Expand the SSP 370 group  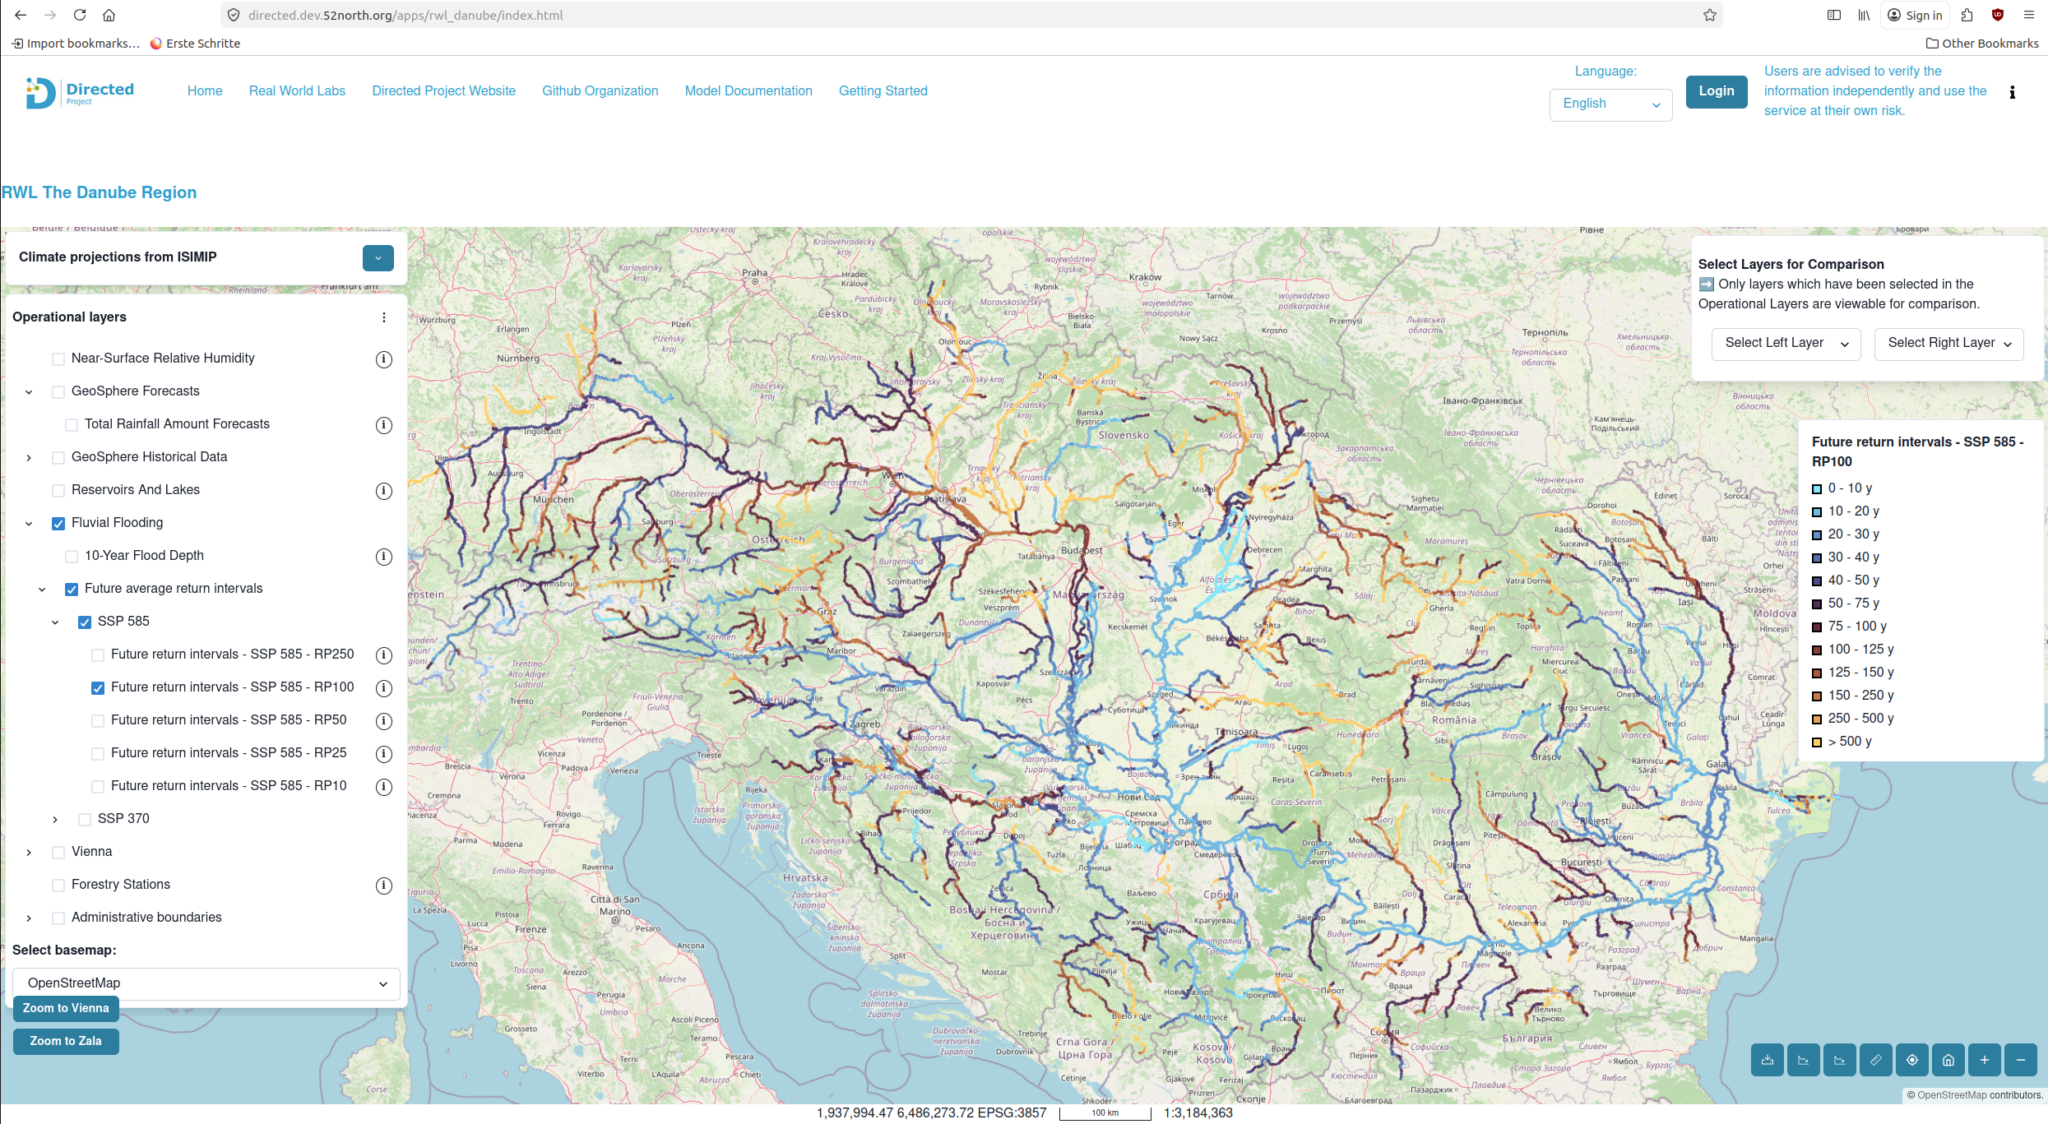click(55, 819)
